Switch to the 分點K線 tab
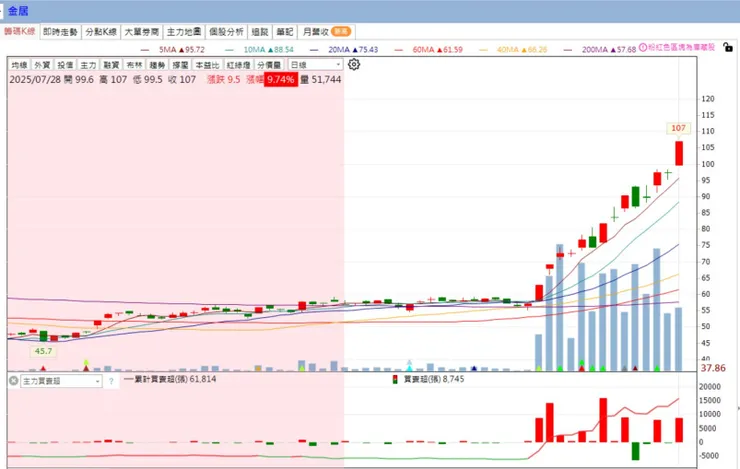The image size is (740, 469). [x=101, y=32]
